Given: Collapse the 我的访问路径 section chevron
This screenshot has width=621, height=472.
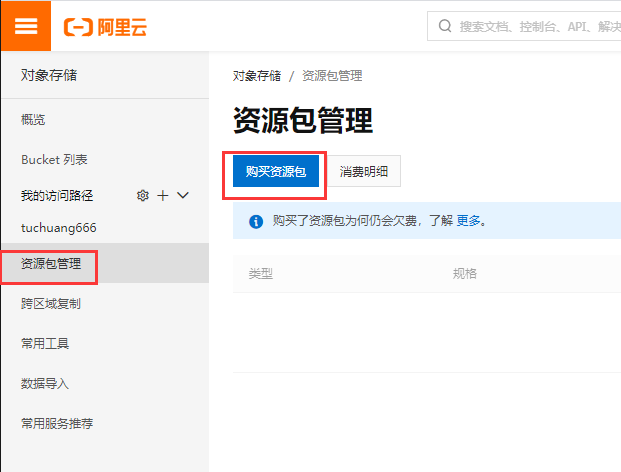Looking at the screenshot, I should [183, 196].
